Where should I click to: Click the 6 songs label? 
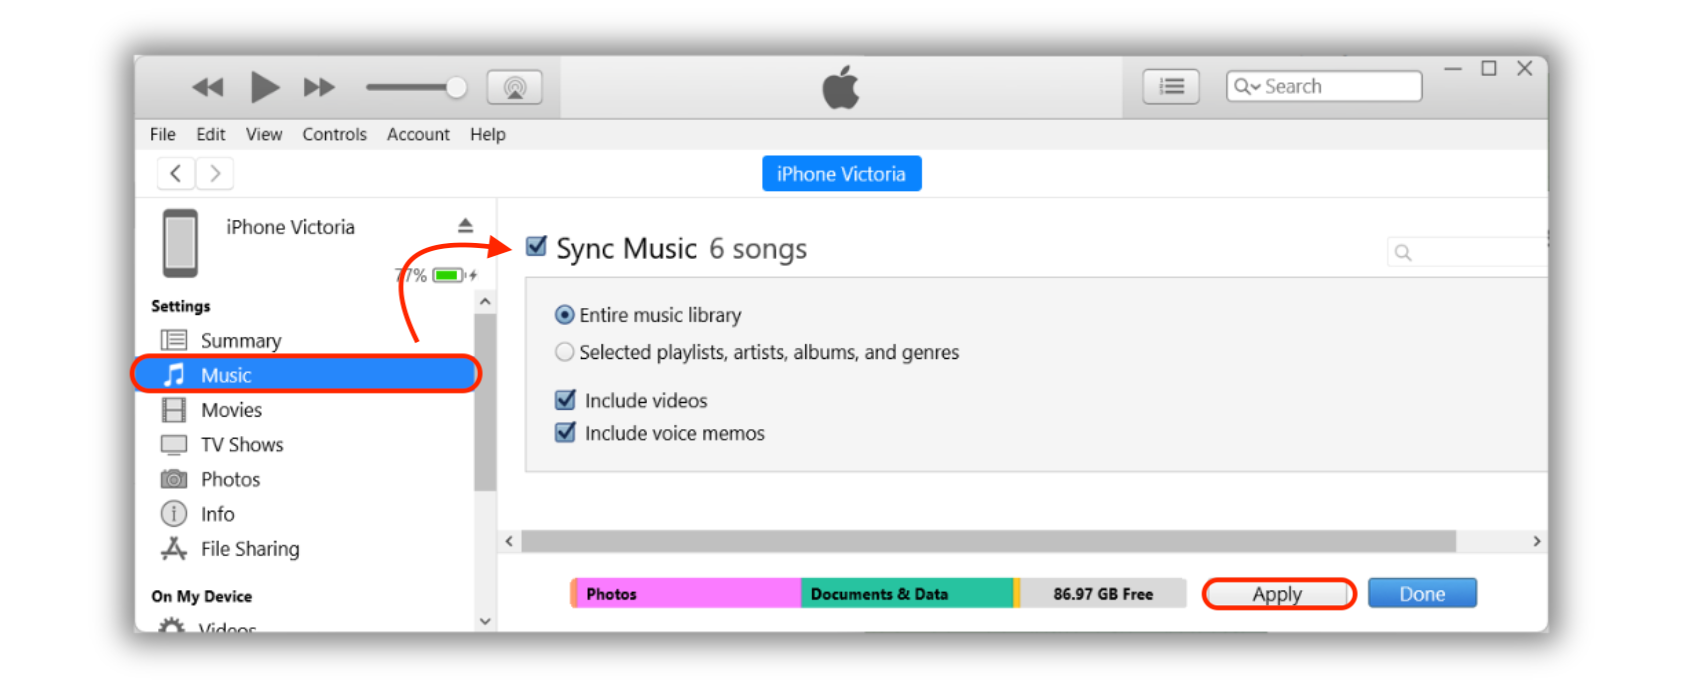pos(758,249)
